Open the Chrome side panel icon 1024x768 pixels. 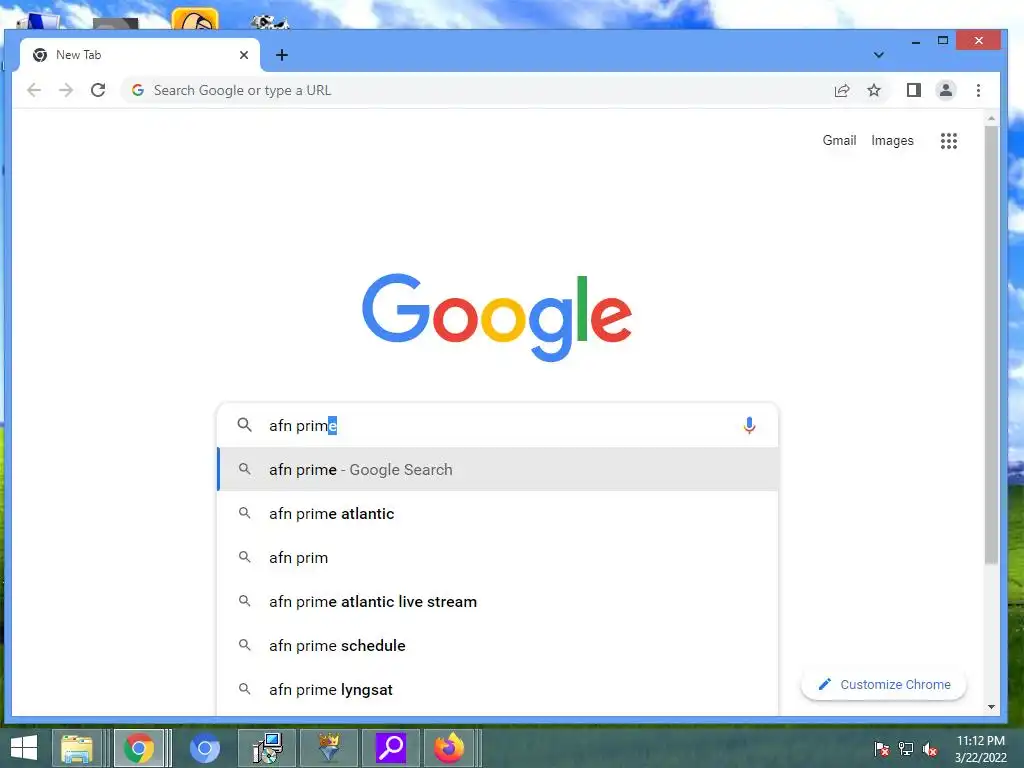coord(914,90)
